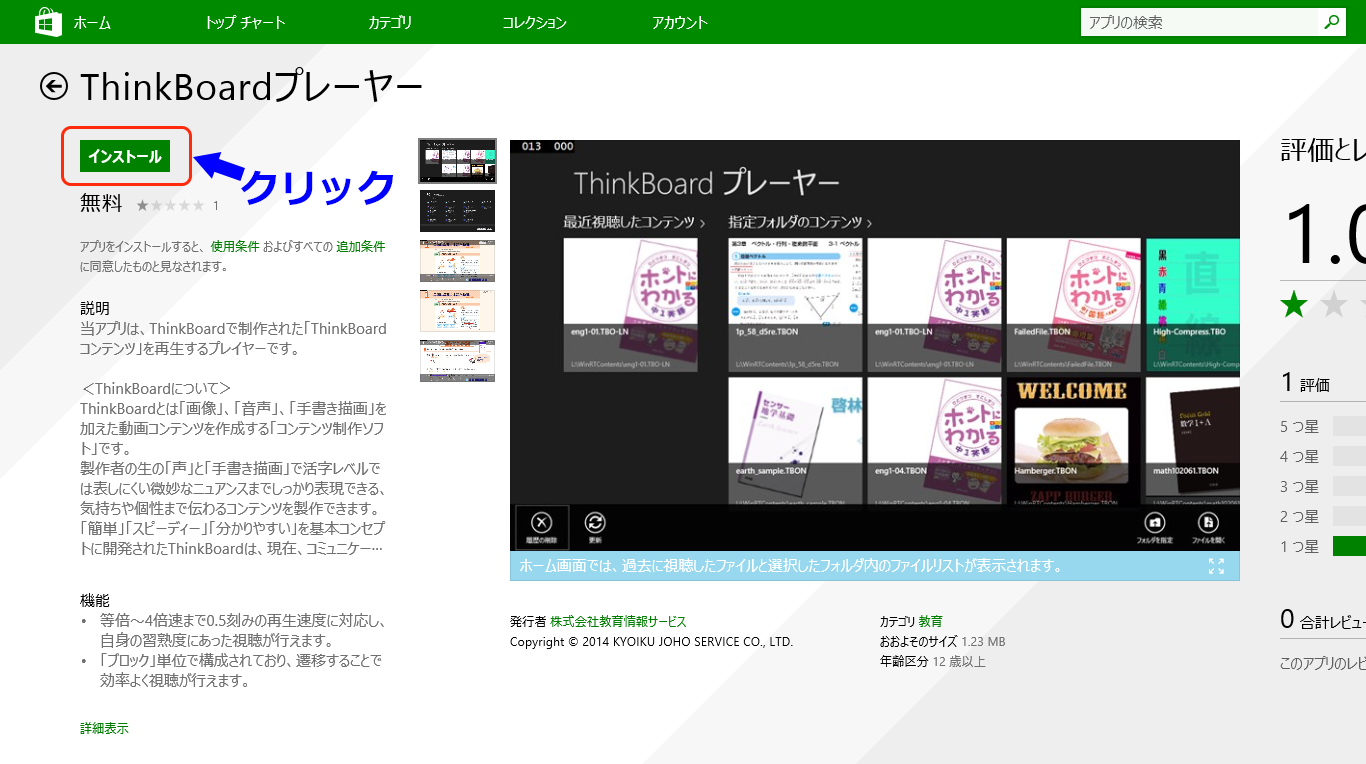Open the ホーム menu
1366x764 pixels.
(x=92, y=22)
